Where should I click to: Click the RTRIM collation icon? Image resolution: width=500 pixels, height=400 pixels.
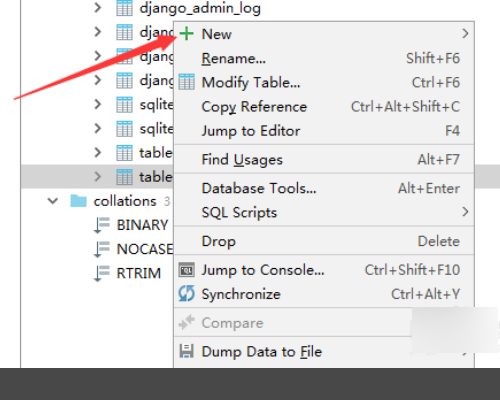[x=102, y=273]
